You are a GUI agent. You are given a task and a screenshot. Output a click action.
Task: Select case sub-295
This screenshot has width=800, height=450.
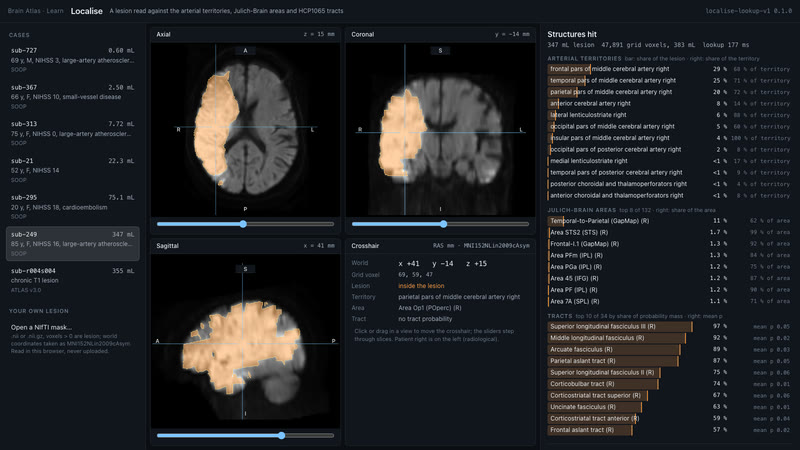[72, 207]
